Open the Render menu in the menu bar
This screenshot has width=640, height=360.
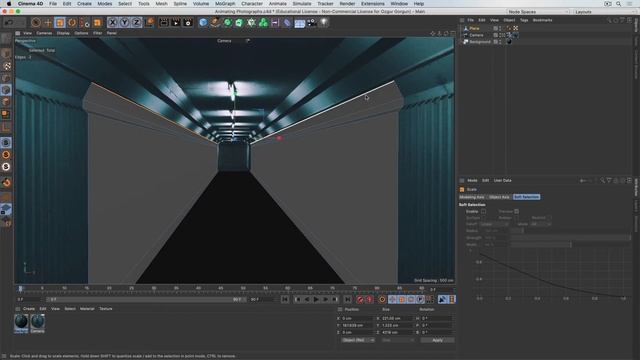pyautogui.click(x=347, y=4)
